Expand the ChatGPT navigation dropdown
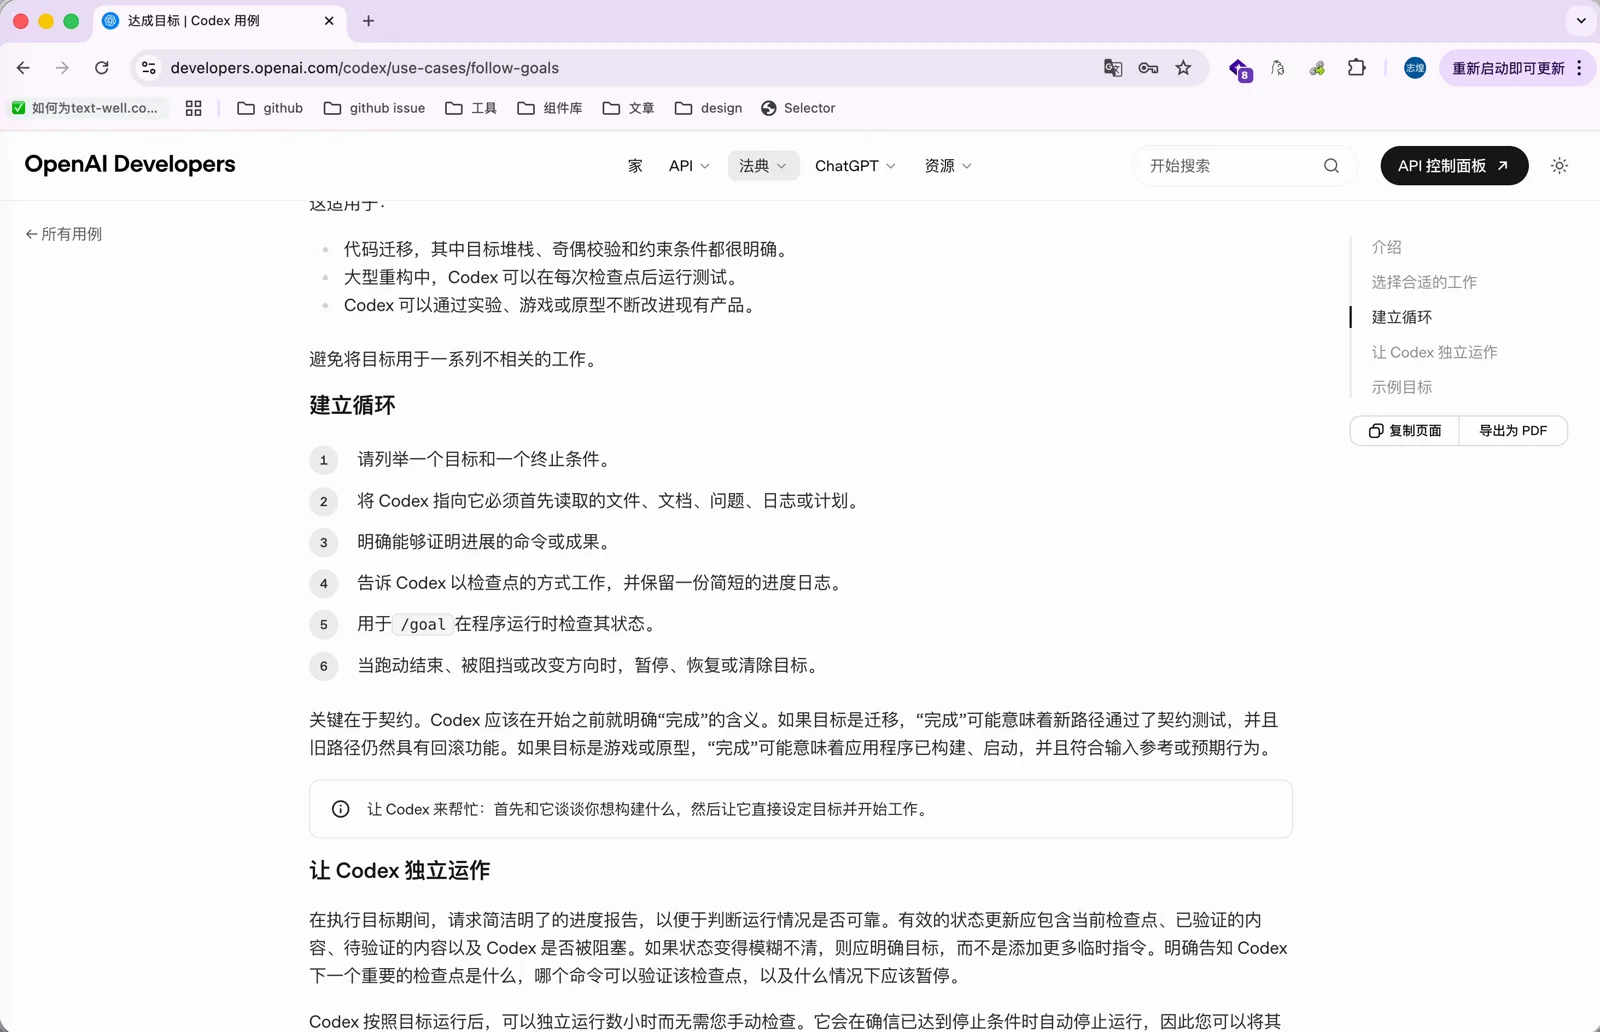Viewport: 1600px width, 1032px height. pyautogui.click(x=855, y=166)
